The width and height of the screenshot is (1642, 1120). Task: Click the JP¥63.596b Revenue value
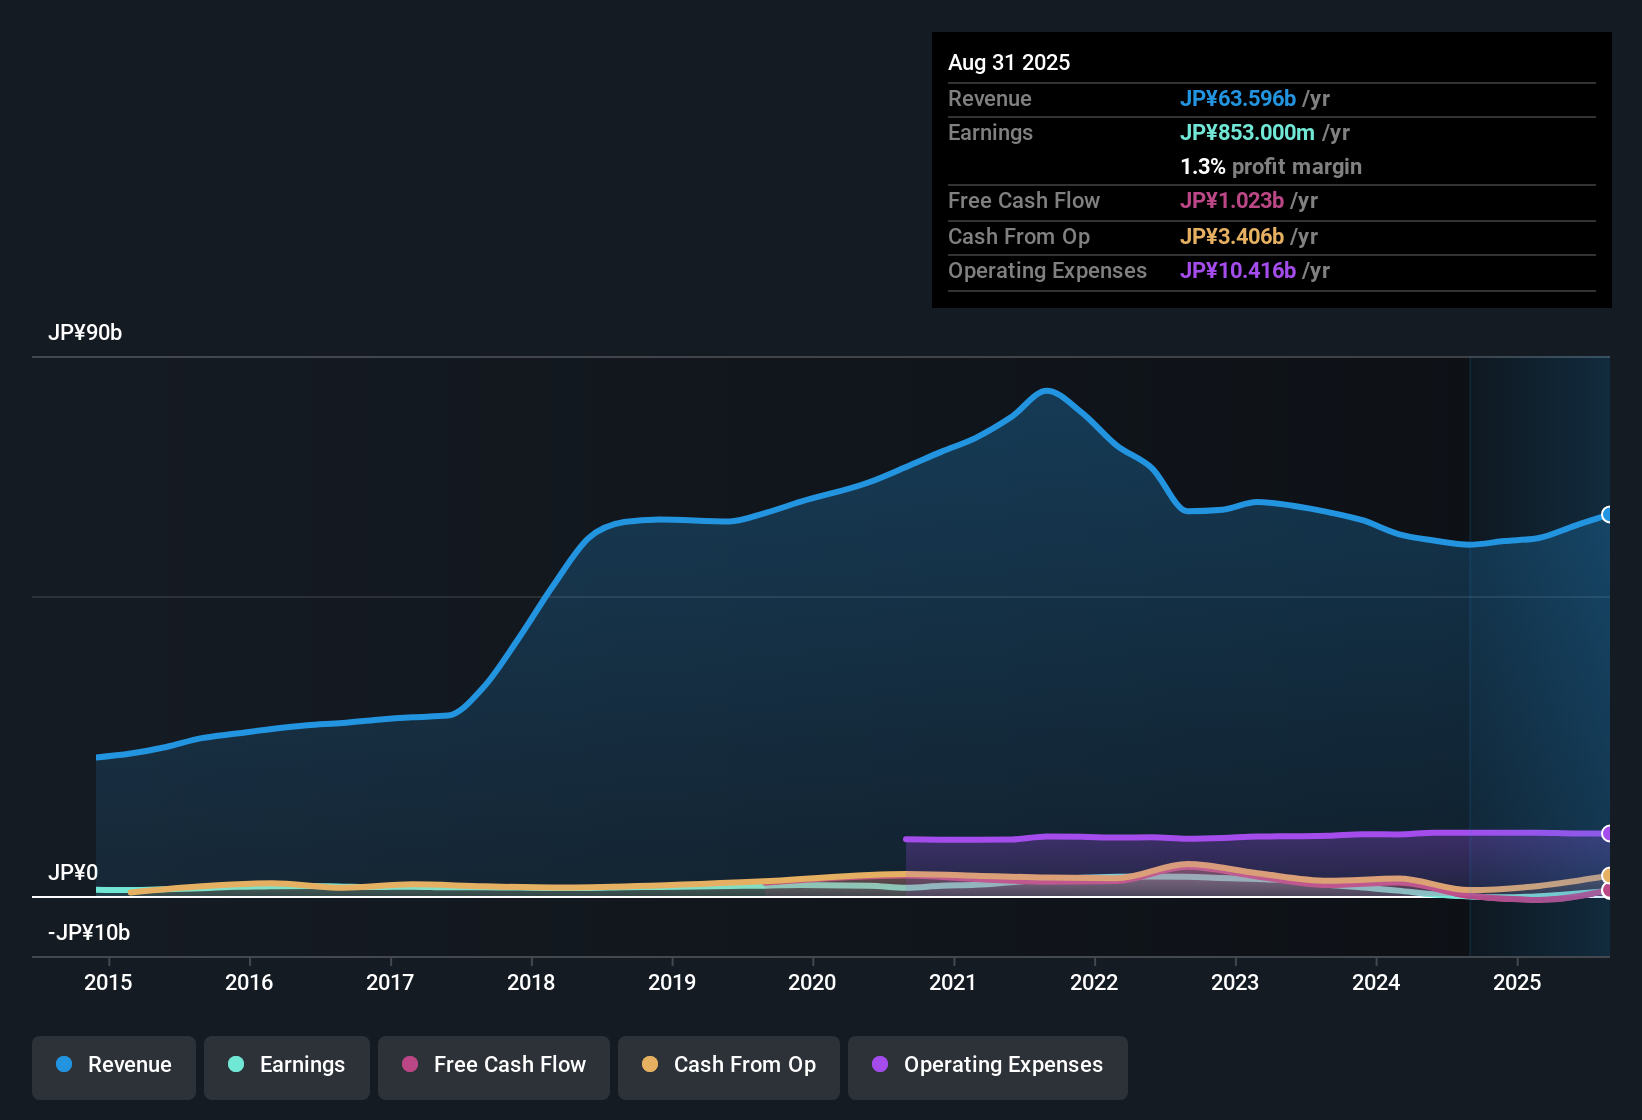point(1238,99)
